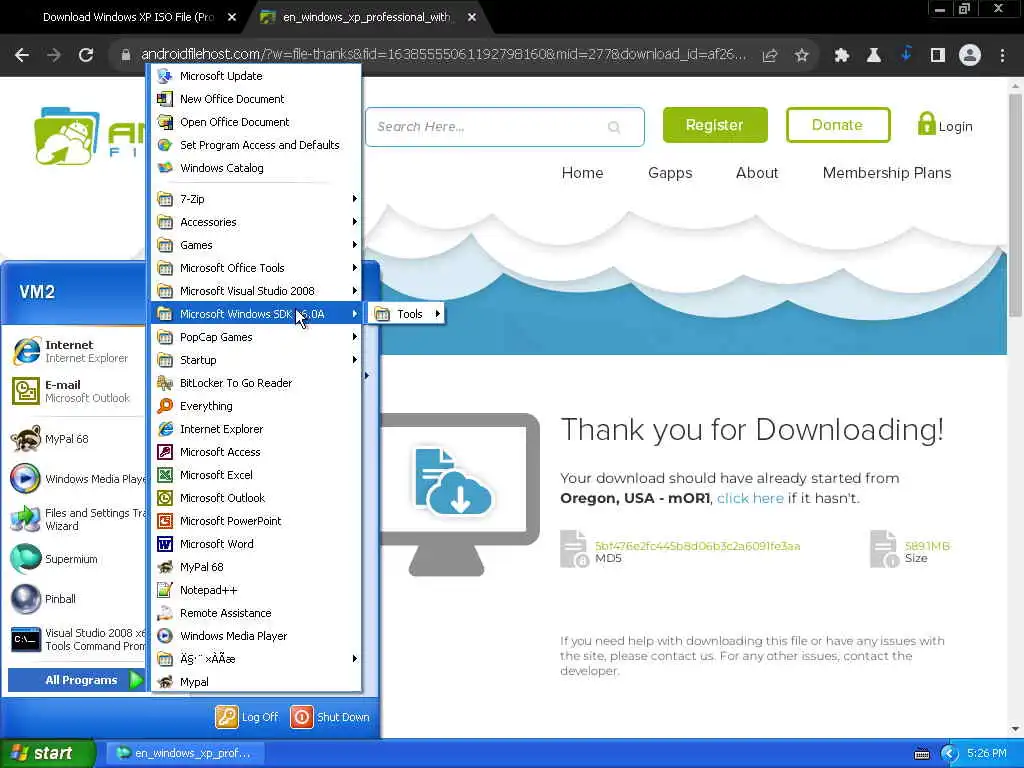The image size is (1024, 768).
Task: Open Windows Catalog entry
Action: pyautogui.click(x=256, y=168)
